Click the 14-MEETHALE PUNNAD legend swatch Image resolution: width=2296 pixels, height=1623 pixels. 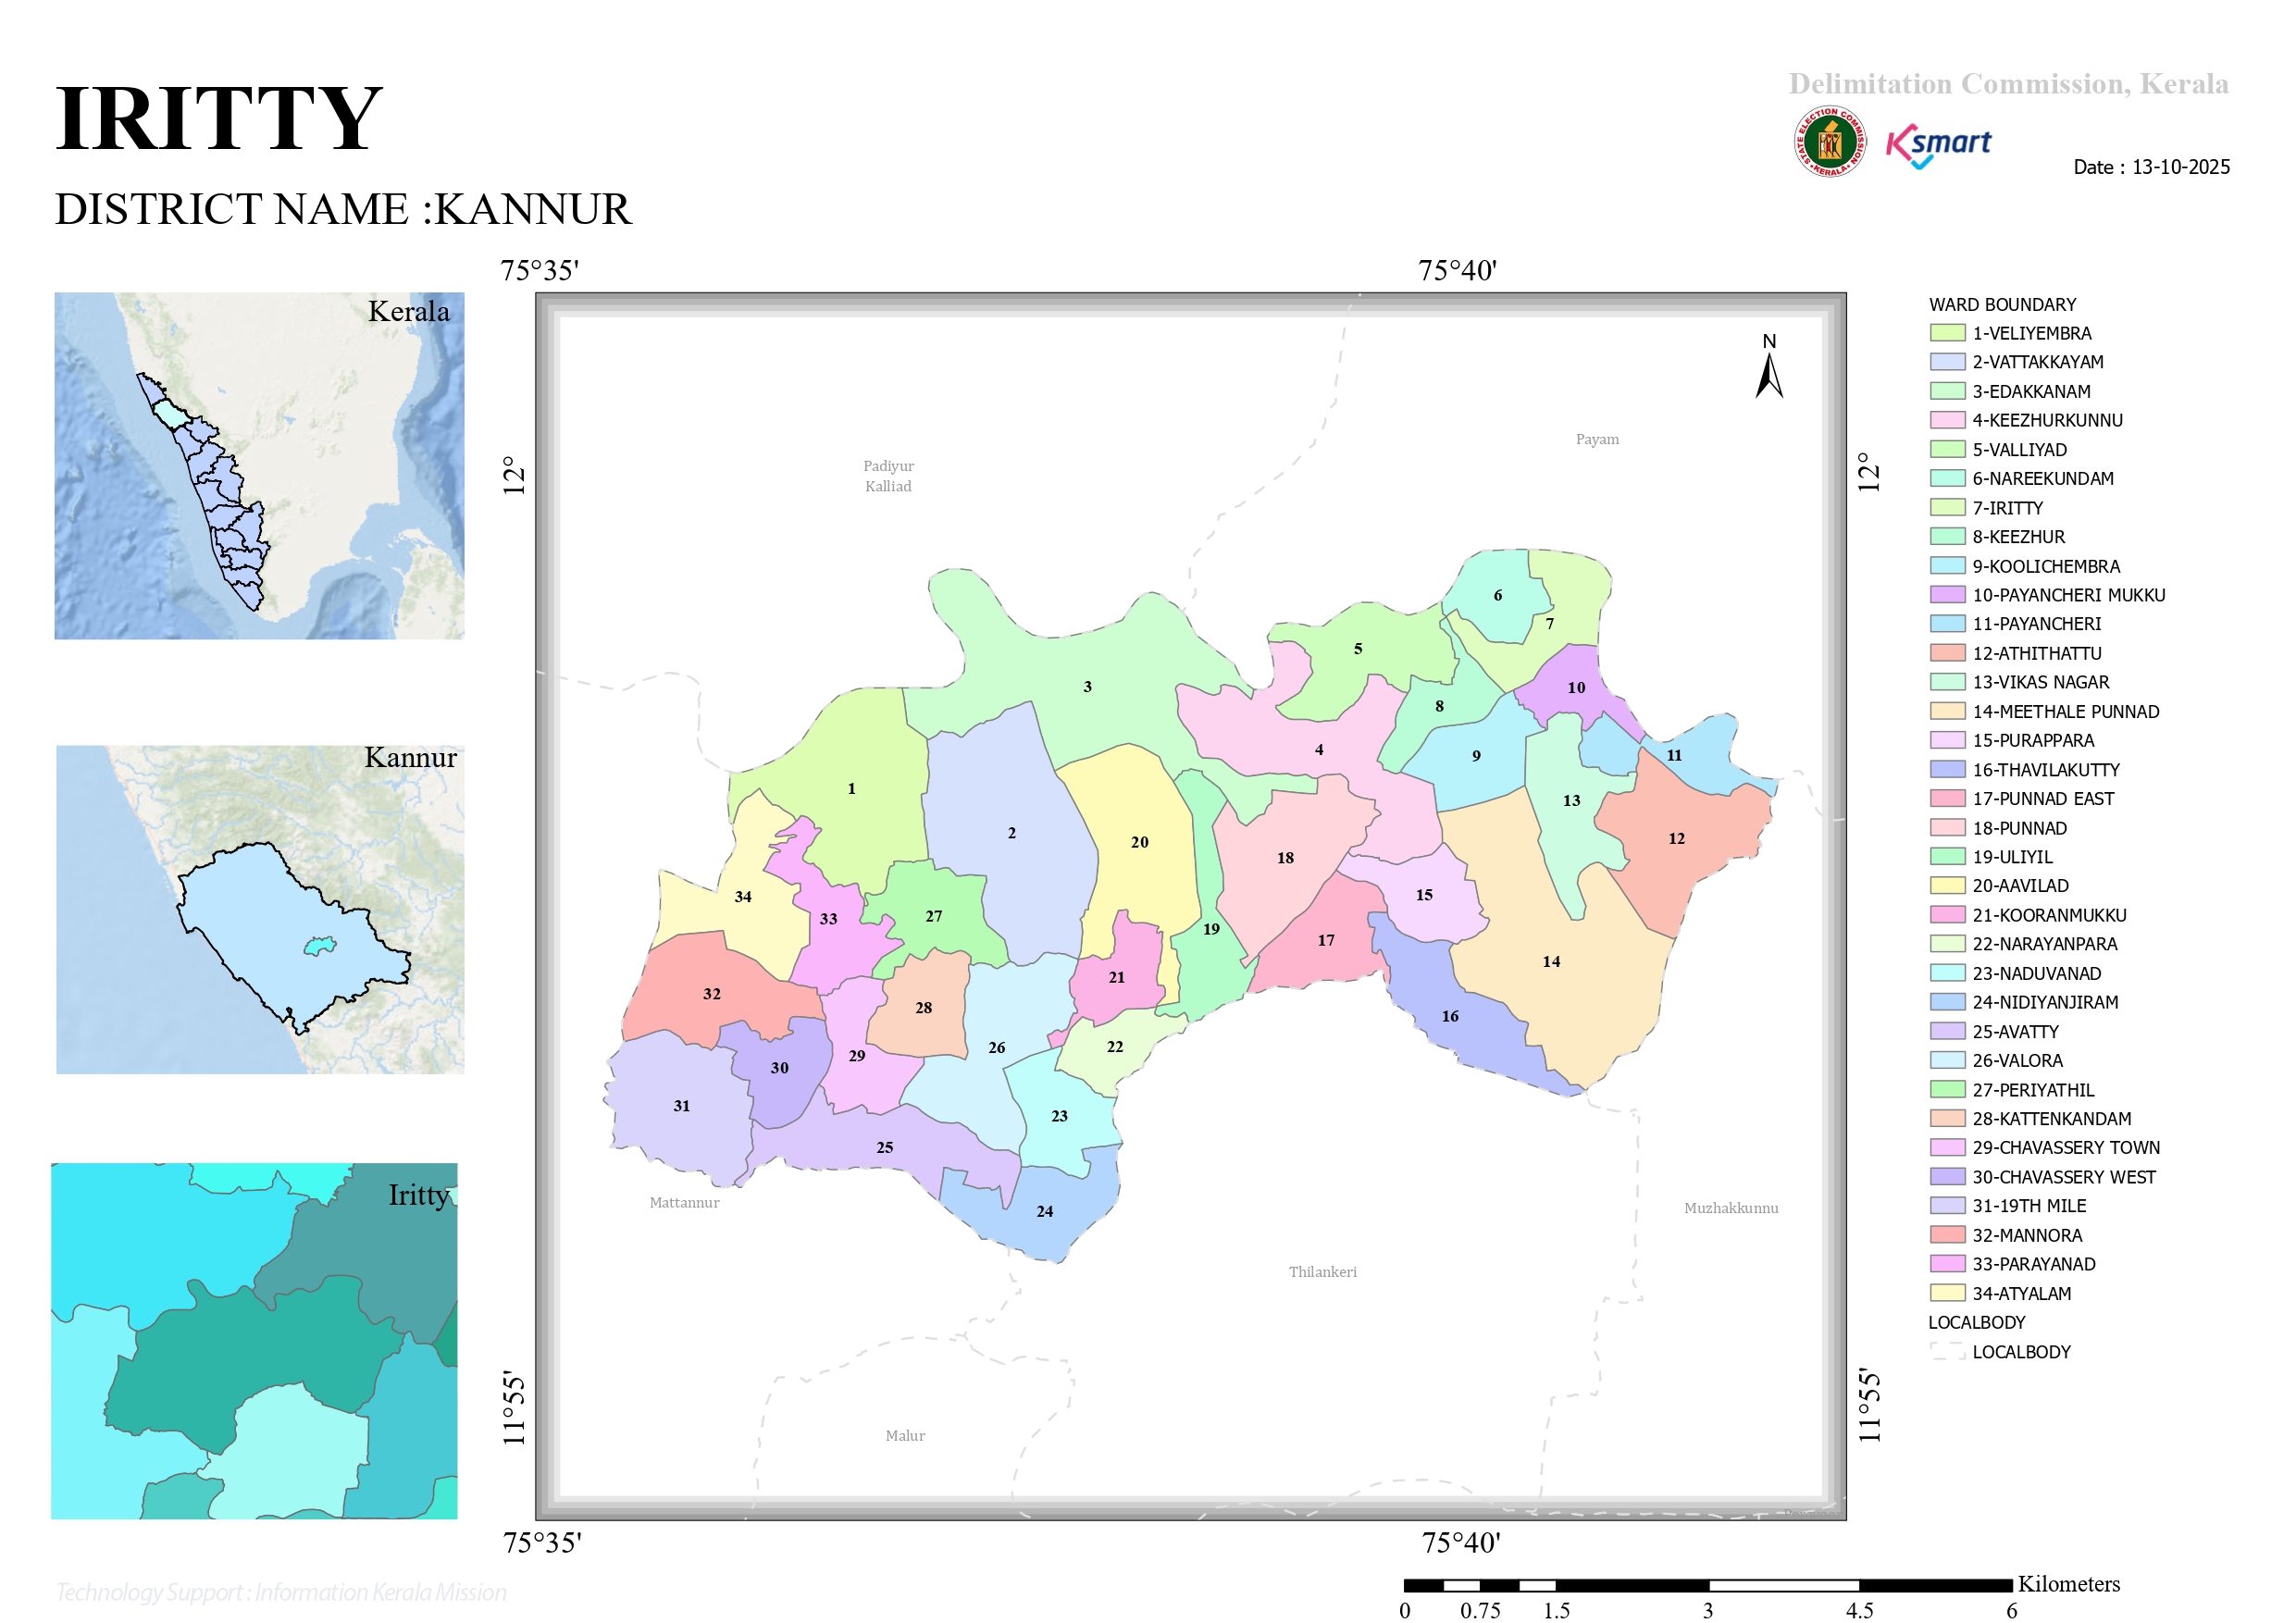point(1947,711)
